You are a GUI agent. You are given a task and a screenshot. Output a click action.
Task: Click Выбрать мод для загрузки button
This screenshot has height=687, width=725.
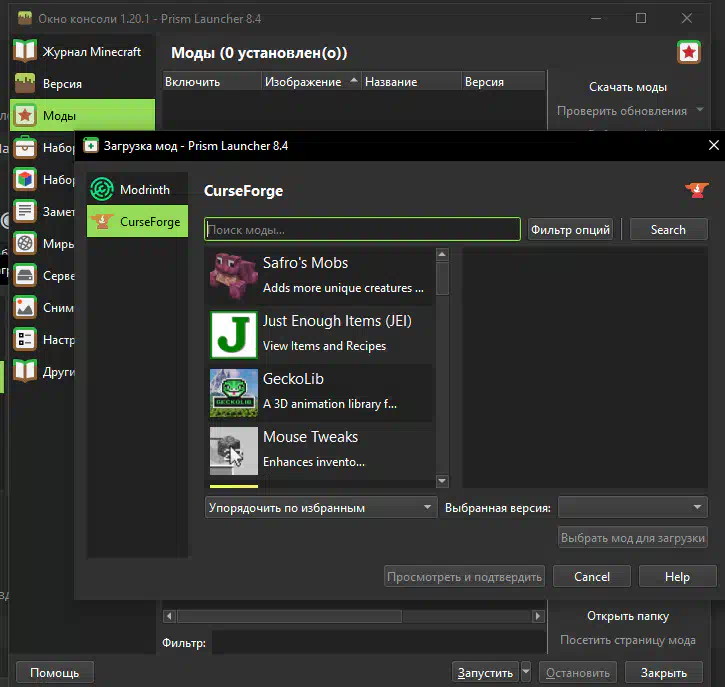coord(633,538)
